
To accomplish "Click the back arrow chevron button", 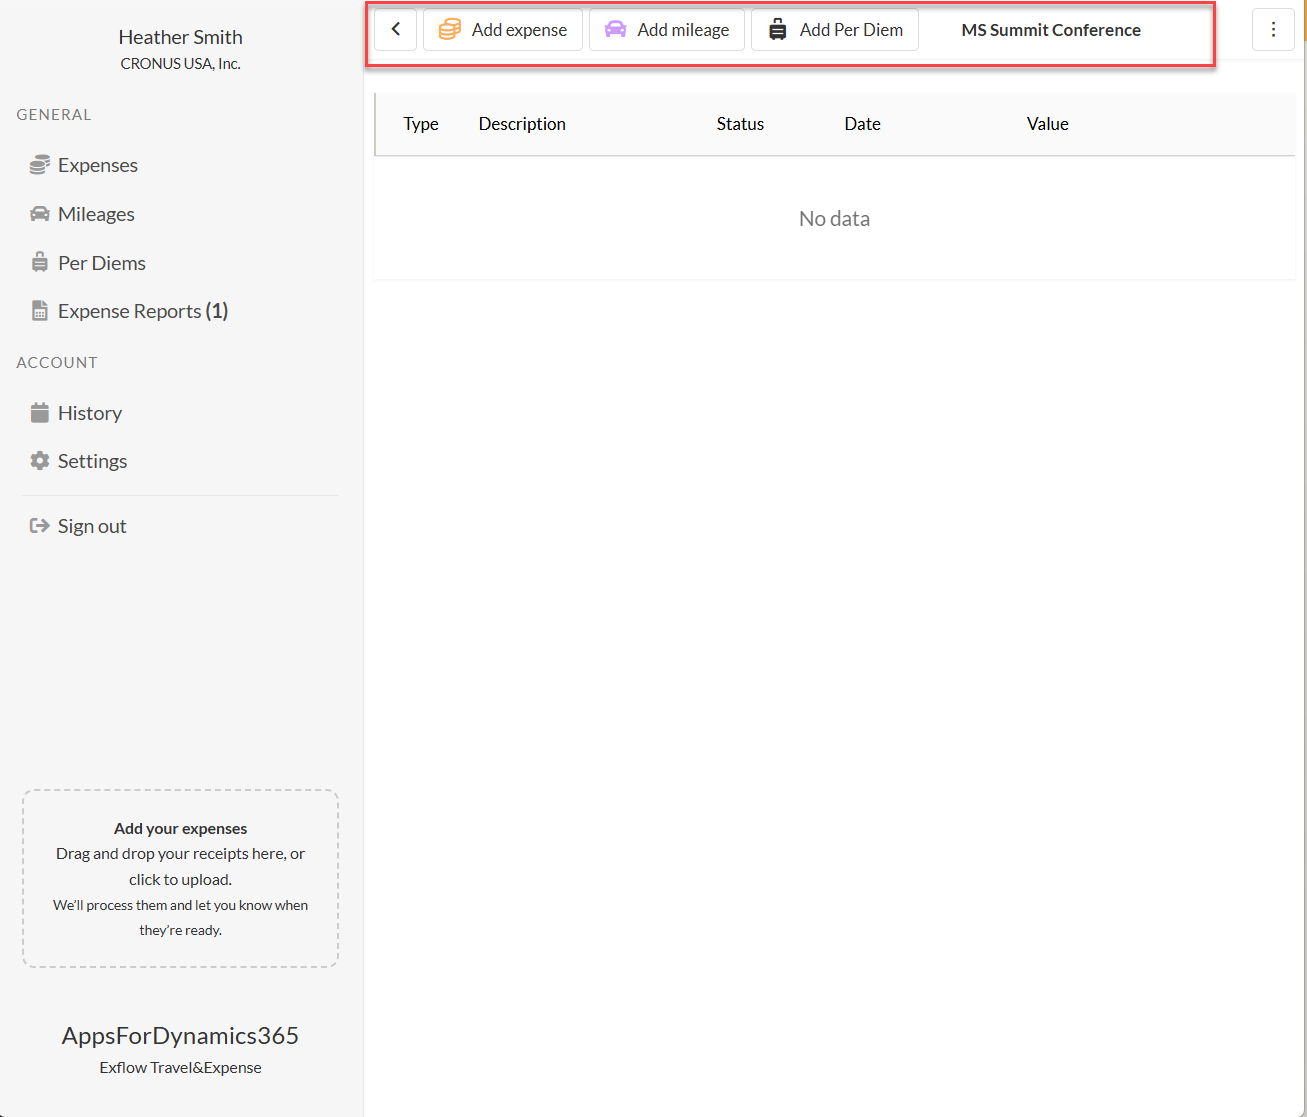I will click(396, 30).
